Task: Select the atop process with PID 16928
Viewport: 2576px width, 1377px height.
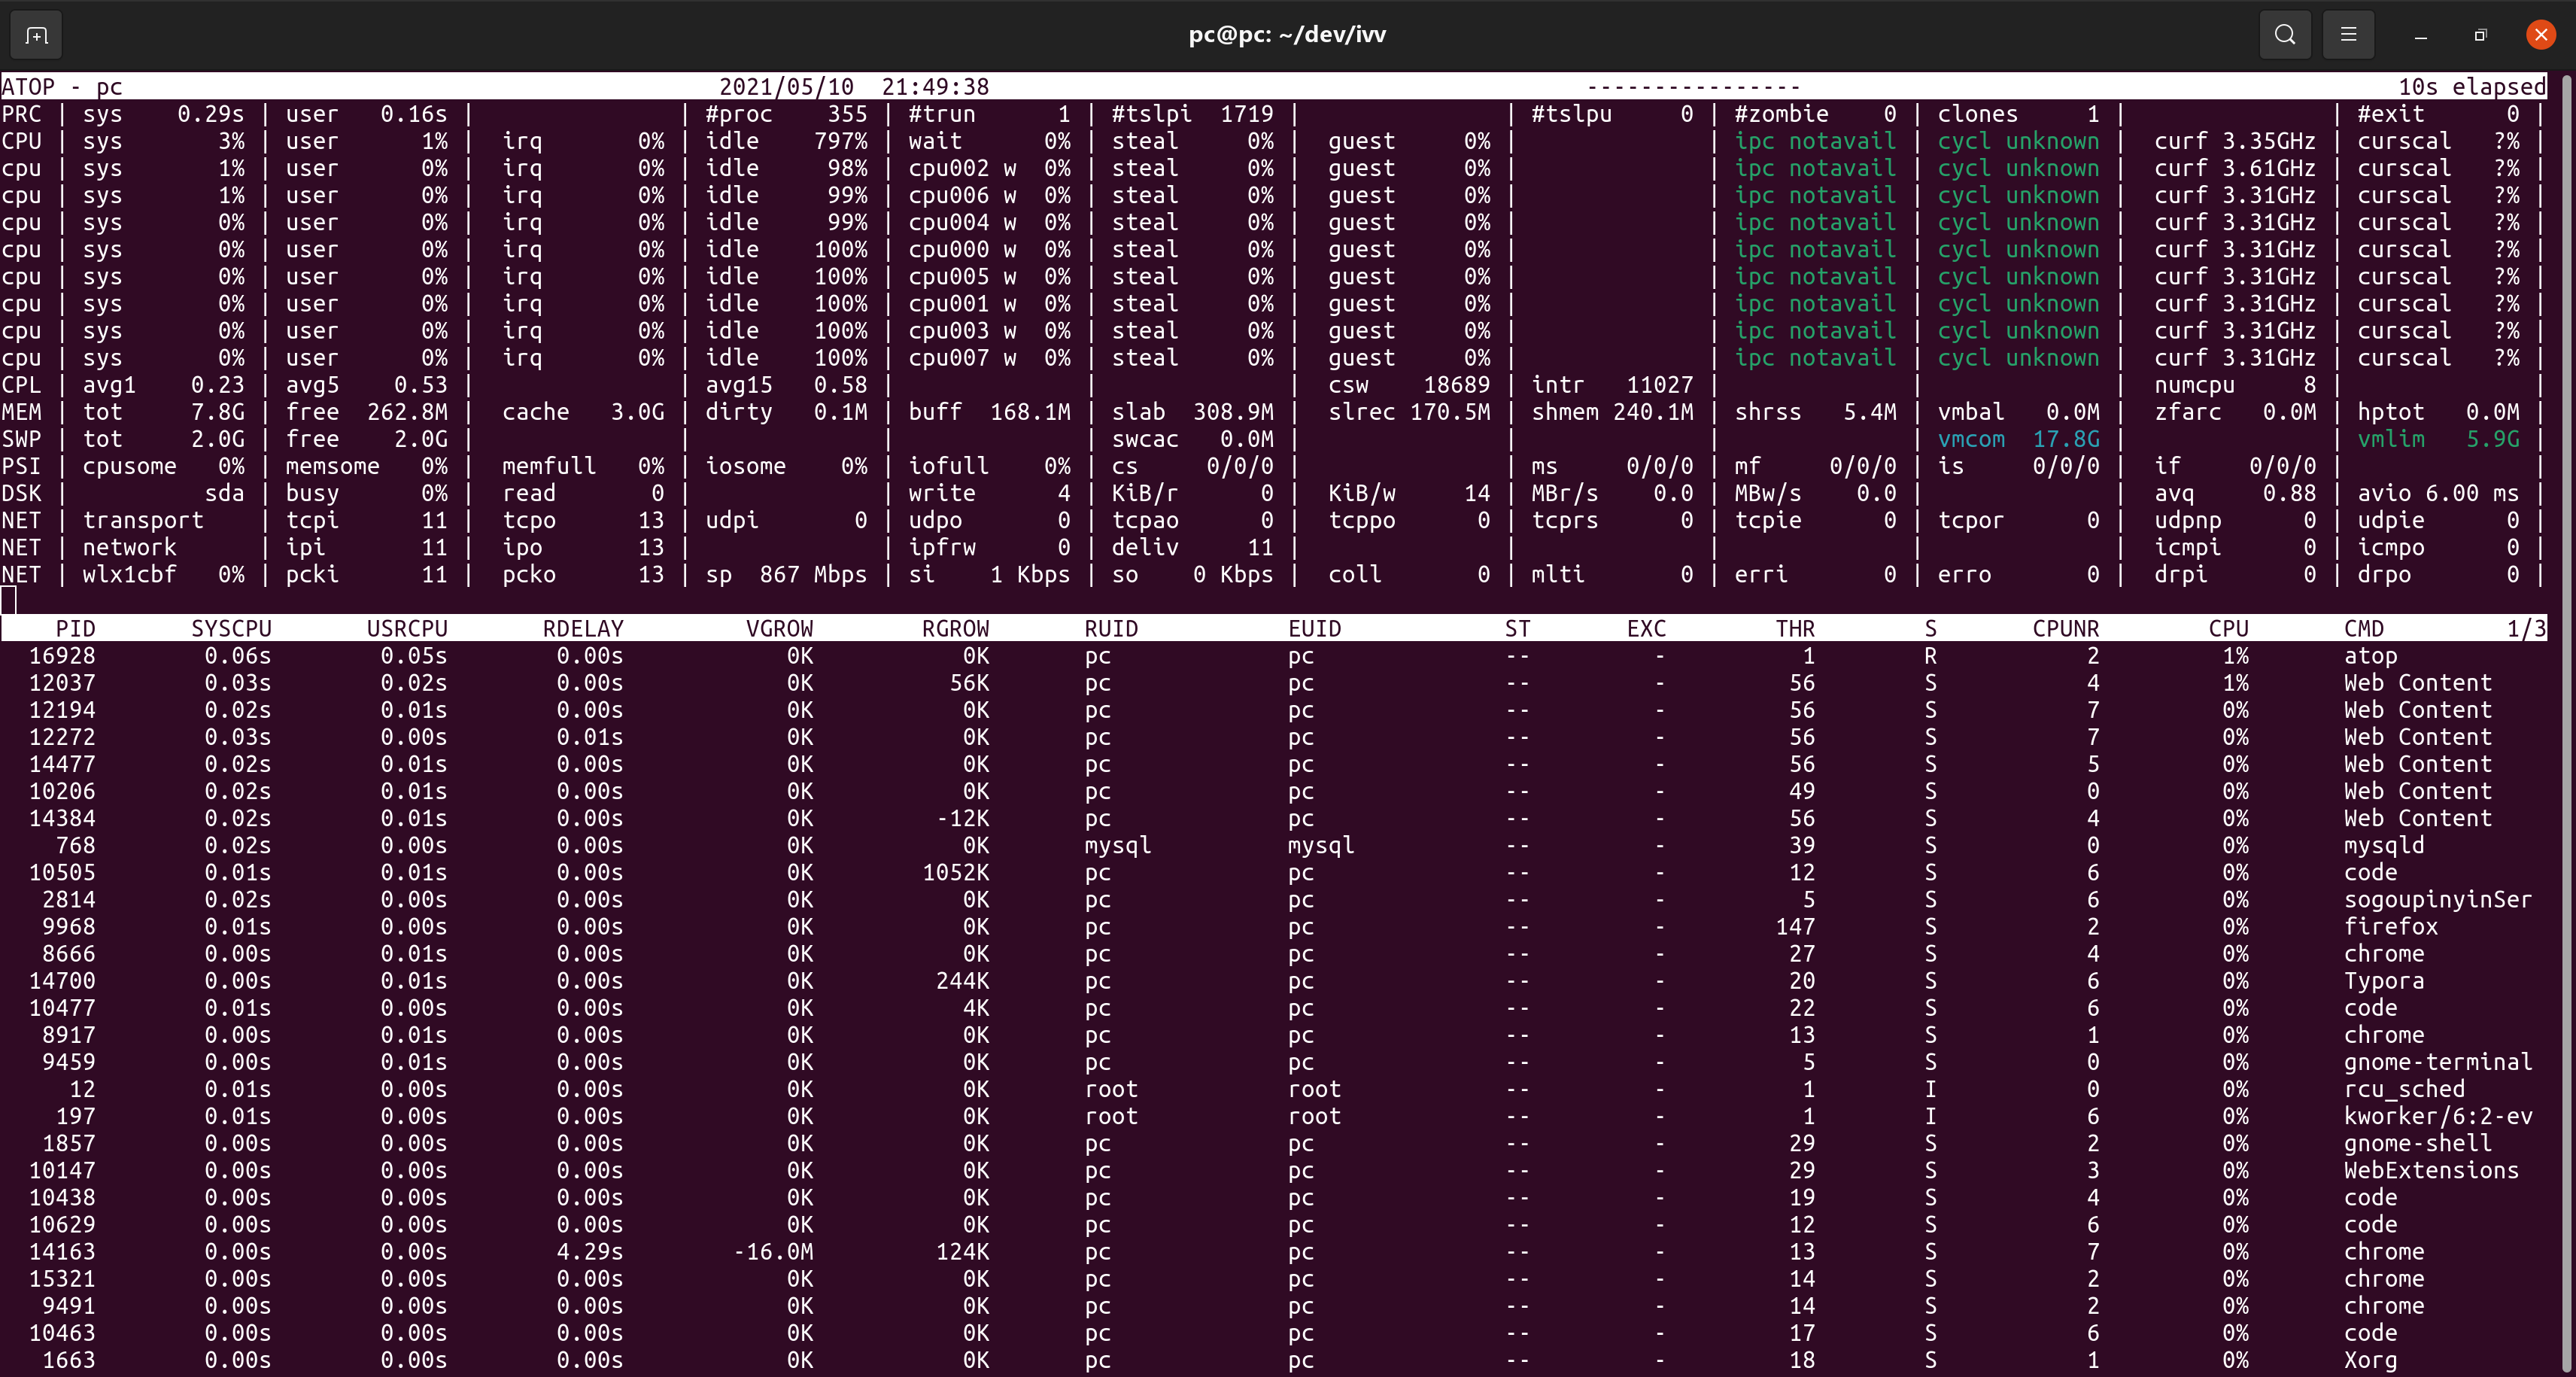Action: point(1273,656)
